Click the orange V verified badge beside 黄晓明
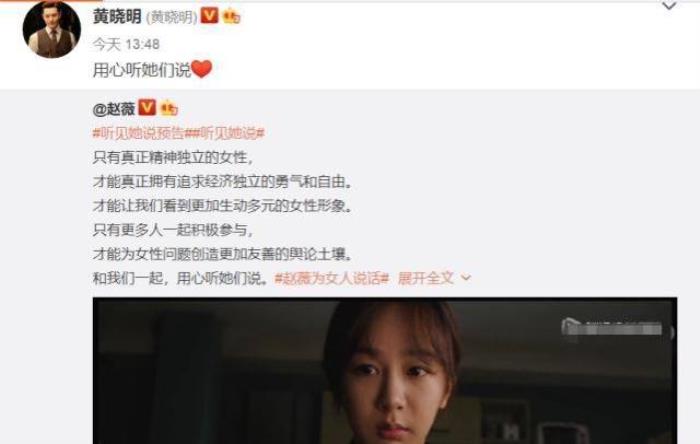 [209, 16]
